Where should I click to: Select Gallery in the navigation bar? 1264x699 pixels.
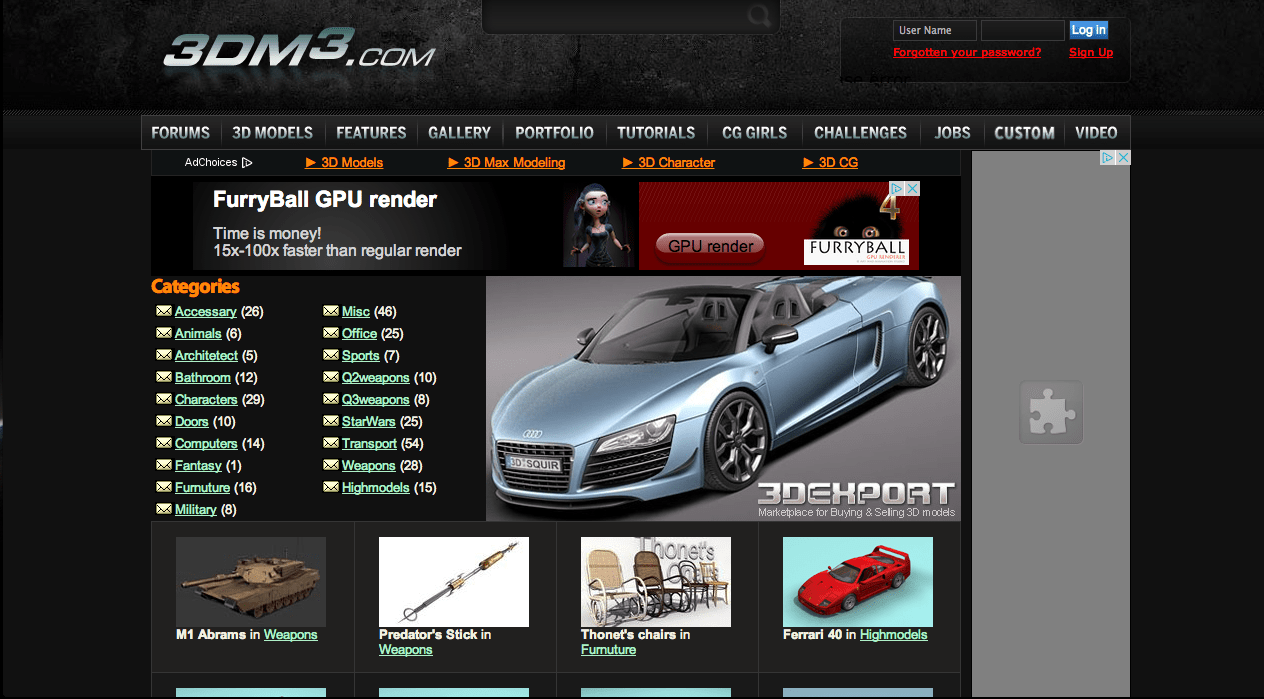460,132
